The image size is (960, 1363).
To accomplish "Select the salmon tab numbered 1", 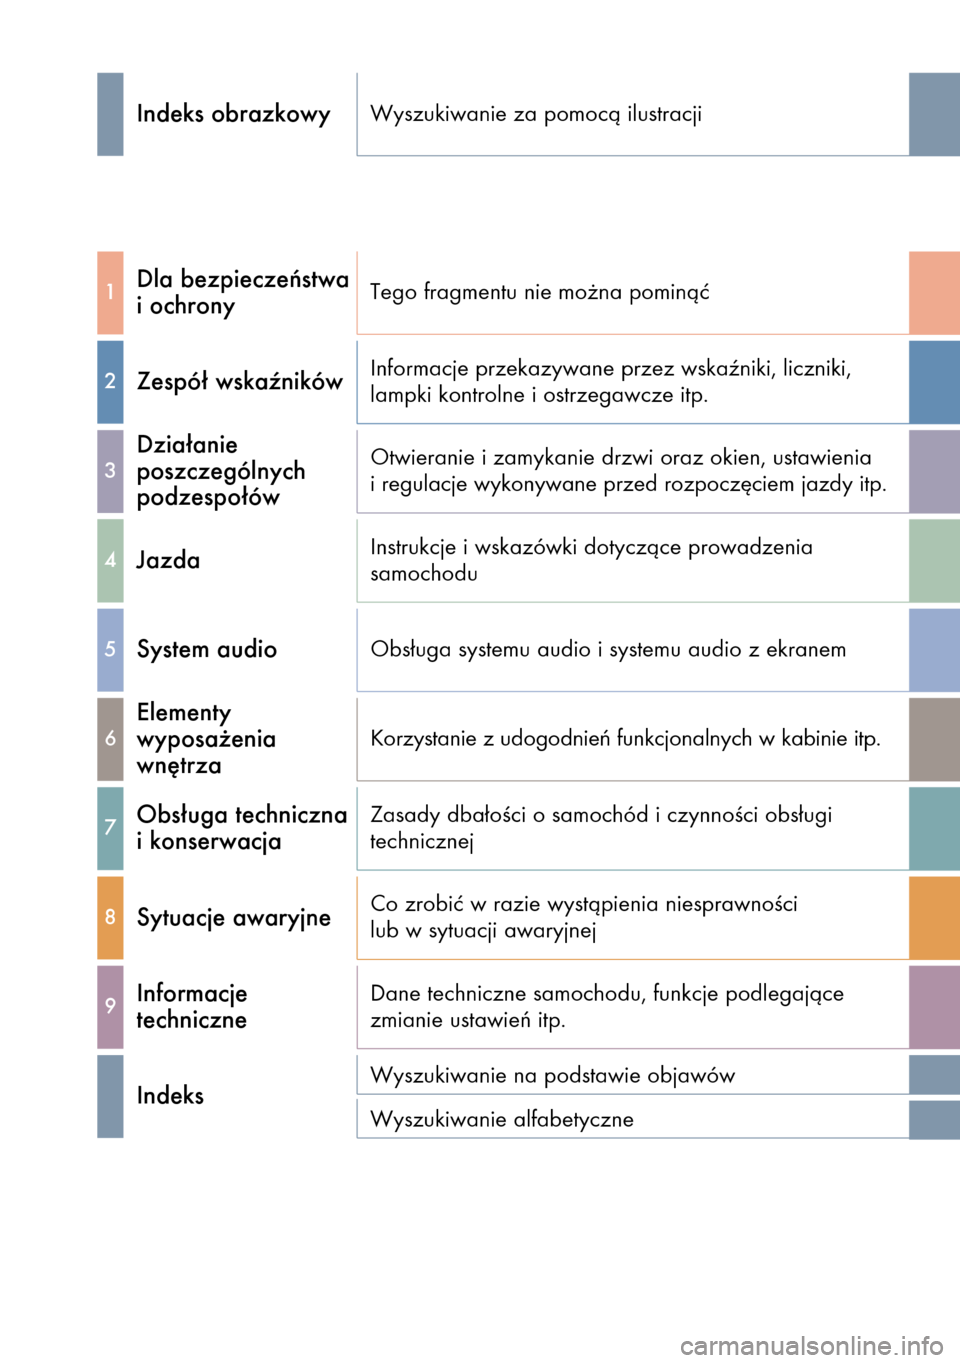I will point(110,293).
